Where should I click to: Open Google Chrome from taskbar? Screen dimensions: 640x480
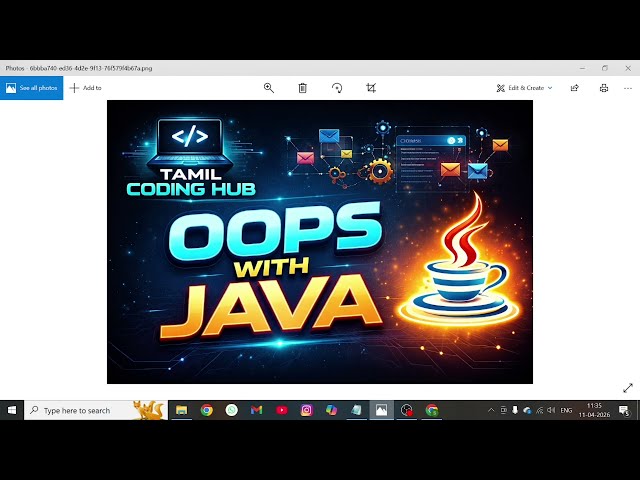207,410
